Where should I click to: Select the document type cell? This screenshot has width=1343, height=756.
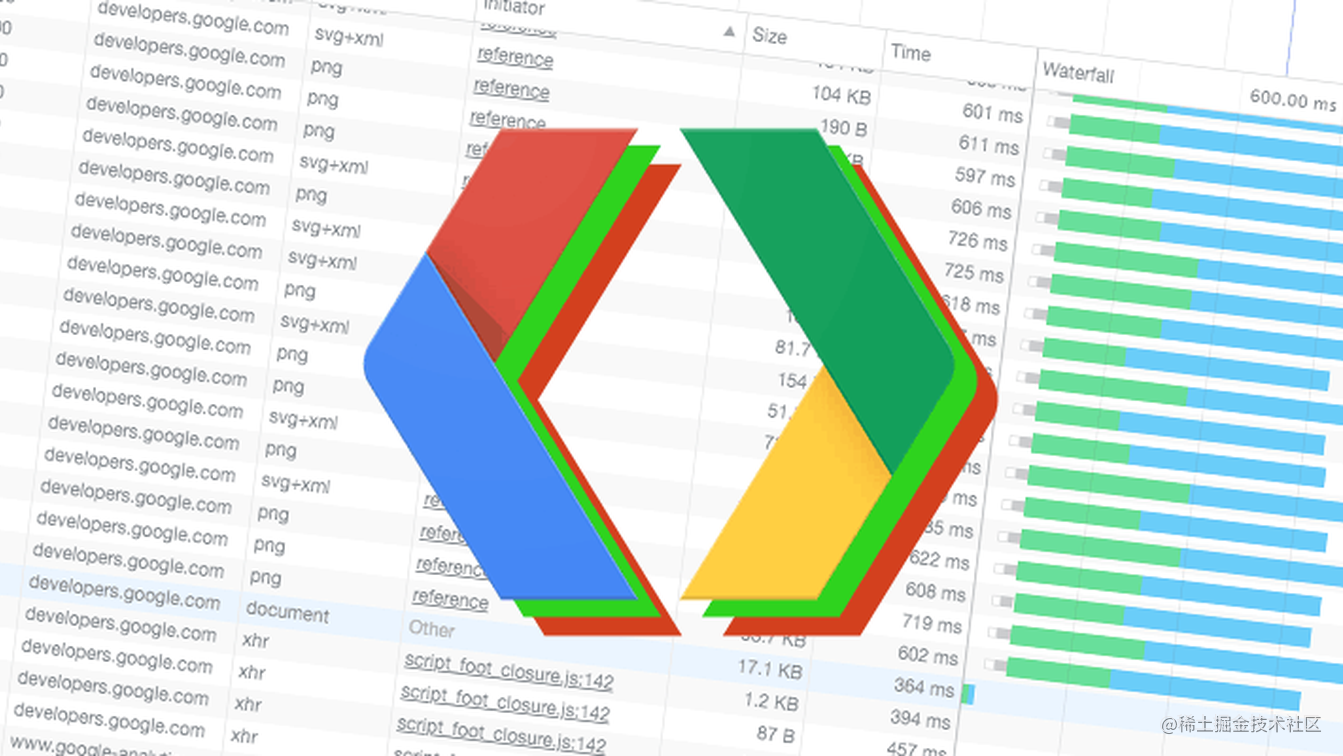pos(287,613)
